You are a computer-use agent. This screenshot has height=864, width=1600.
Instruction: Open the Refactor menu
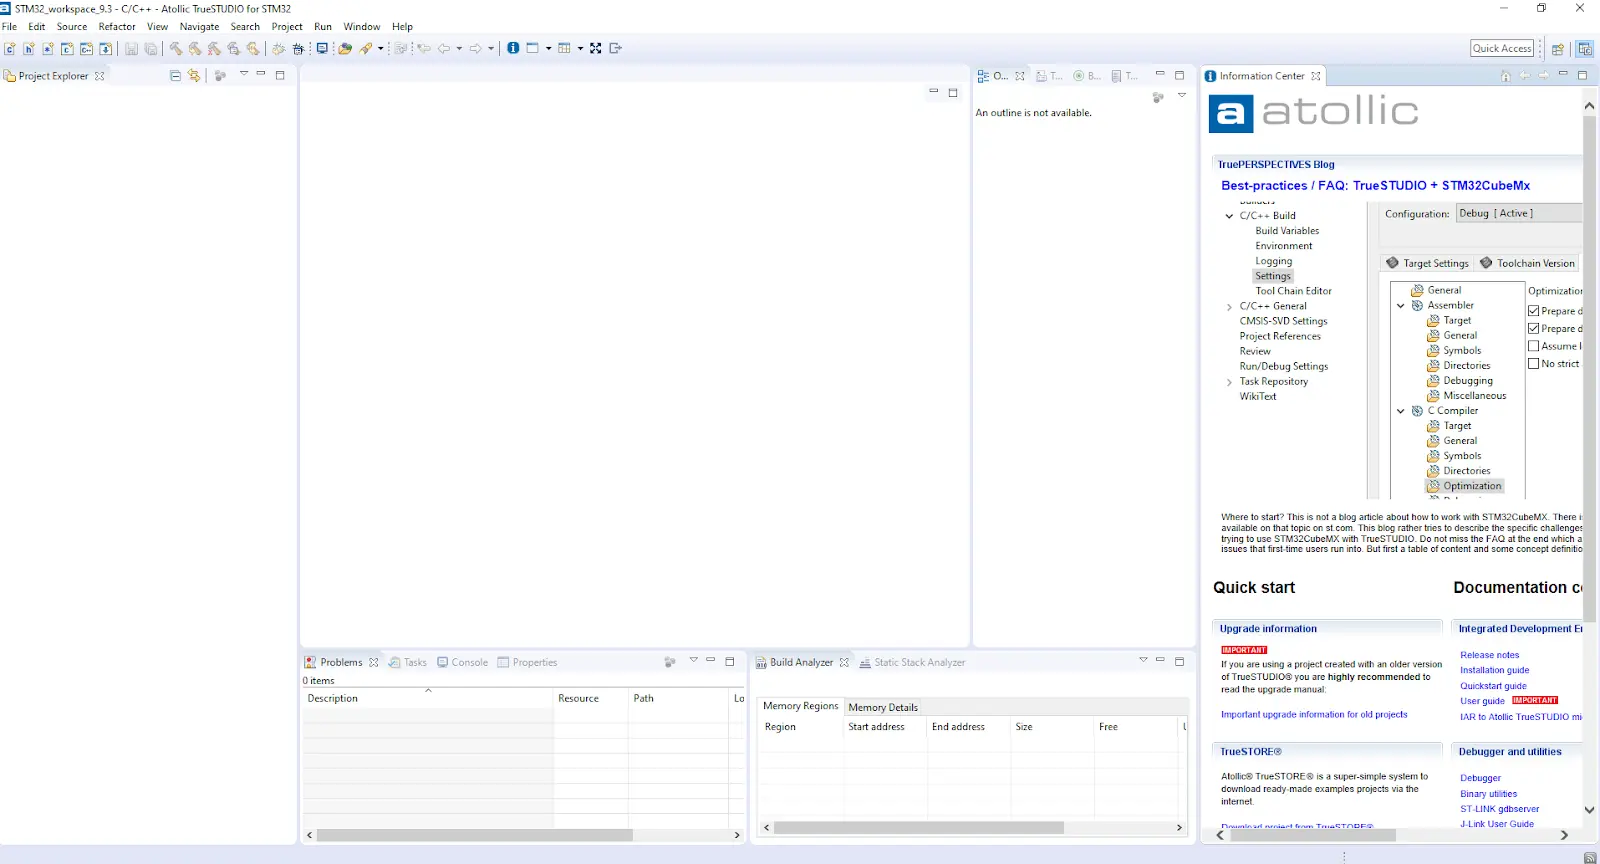[117, 27]
